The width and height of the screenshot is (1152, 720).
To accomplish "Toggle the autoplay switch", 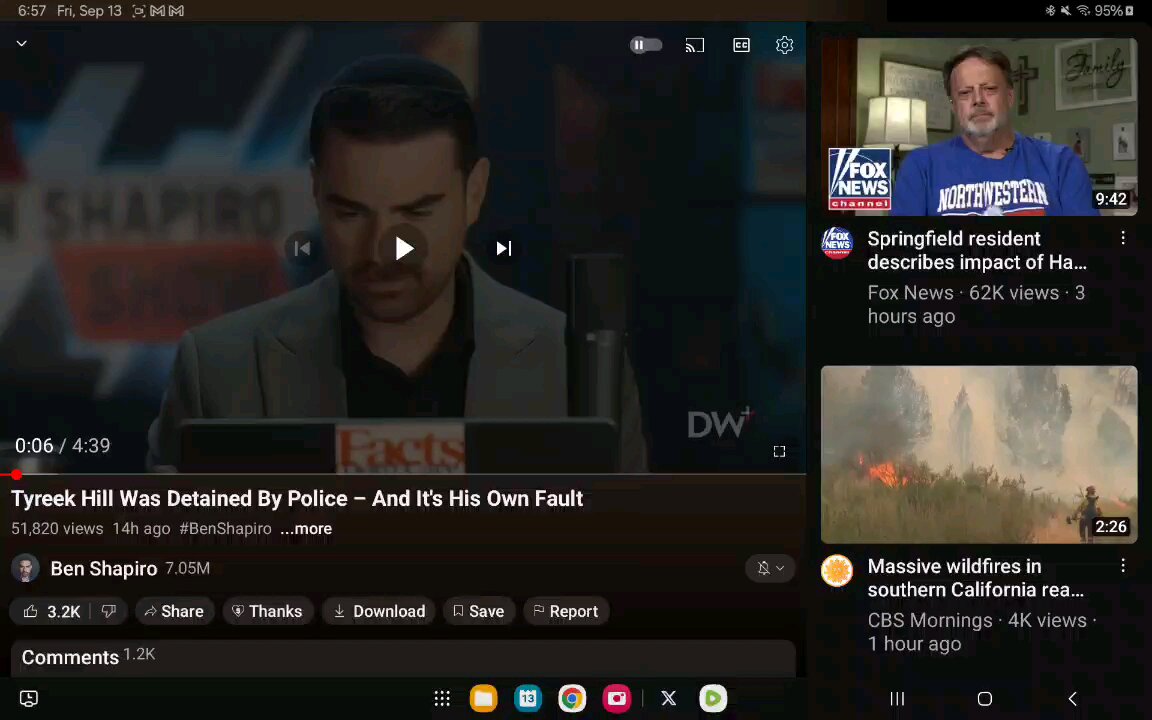I will (646, 46).
